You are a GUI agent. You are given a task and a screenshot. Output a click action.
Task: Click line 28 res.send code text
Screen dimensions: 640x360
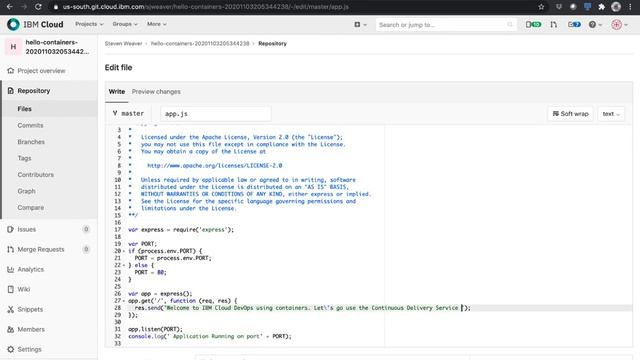tap(302, 308)
